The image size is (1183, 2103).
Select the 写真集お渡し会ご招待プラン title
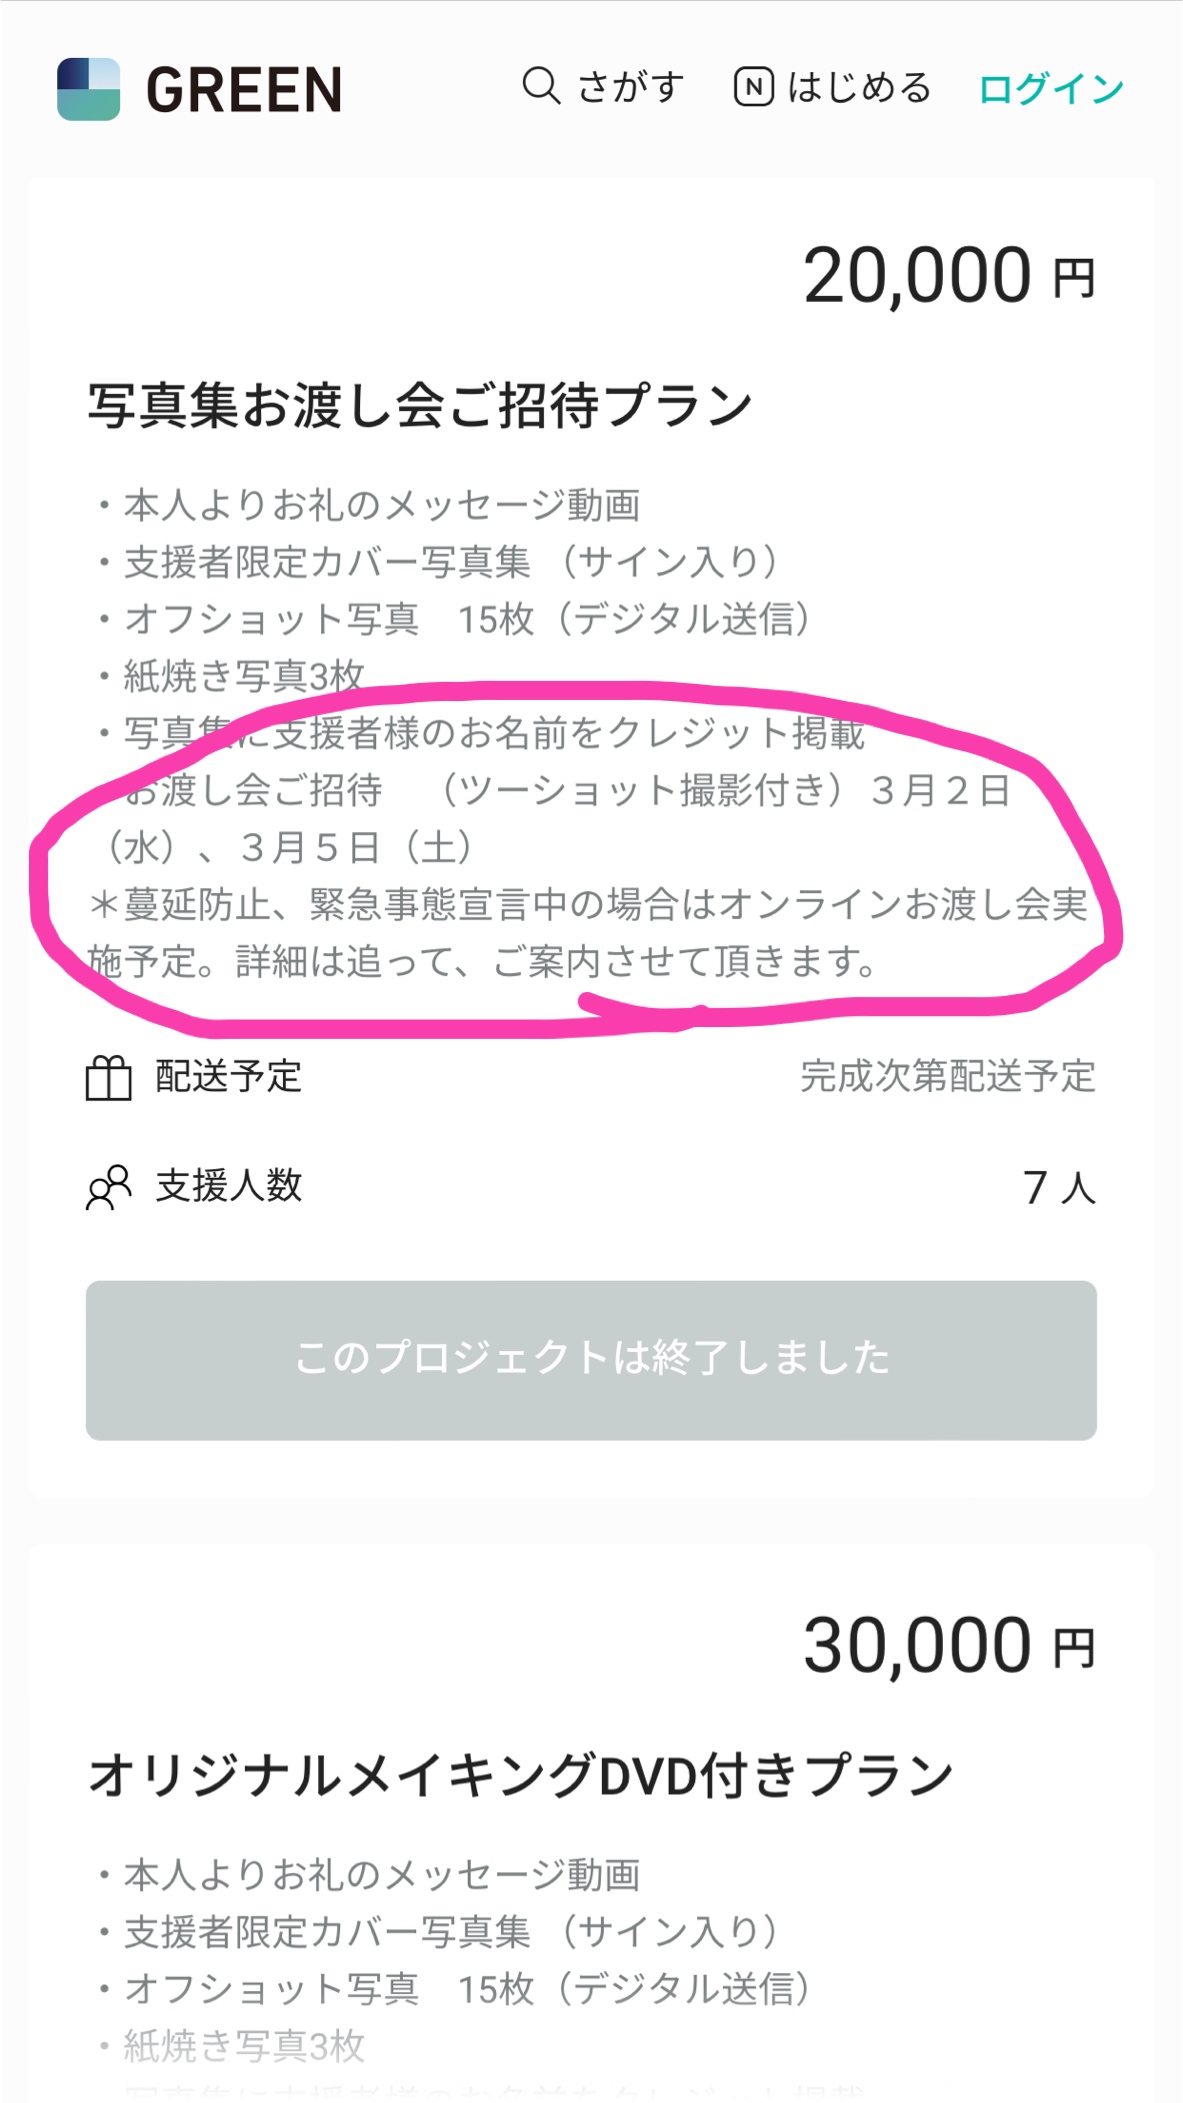click(420, 406)
